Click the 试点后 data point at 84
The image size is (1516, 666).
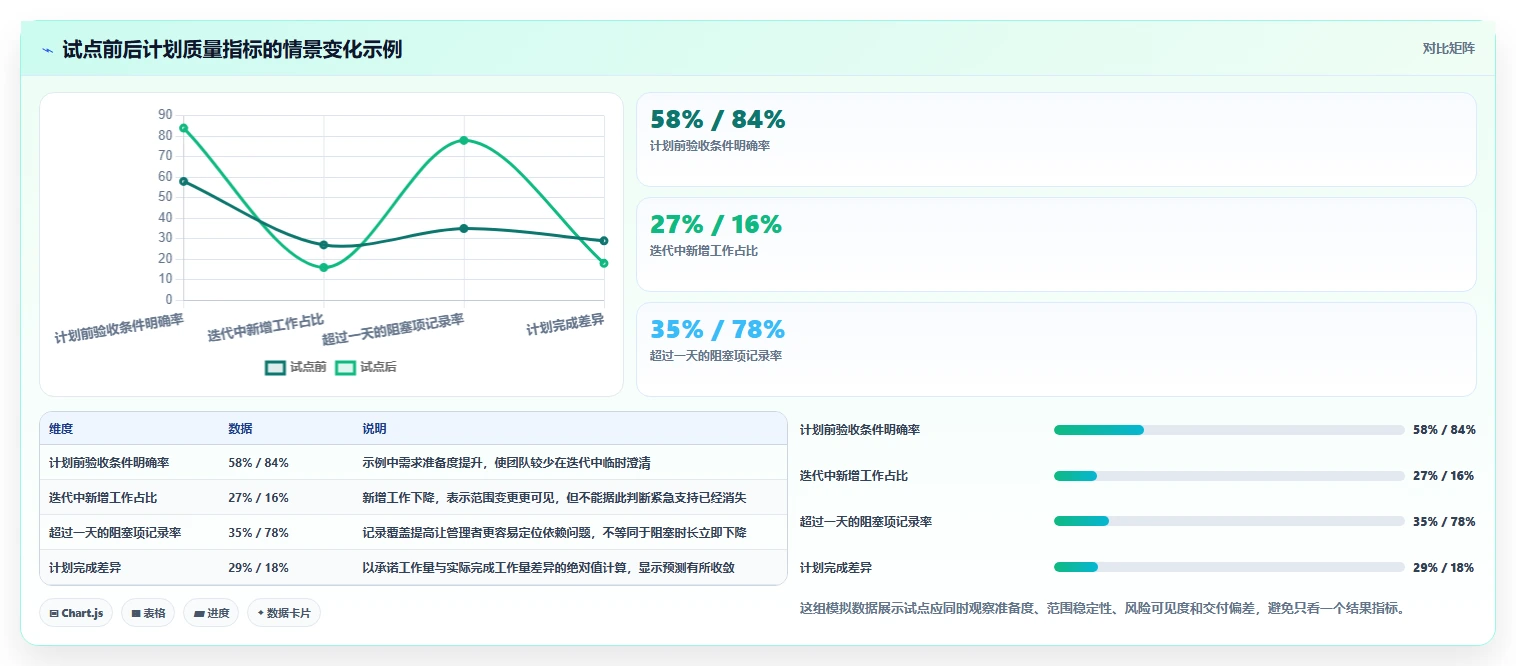click(x=184, y=128)
